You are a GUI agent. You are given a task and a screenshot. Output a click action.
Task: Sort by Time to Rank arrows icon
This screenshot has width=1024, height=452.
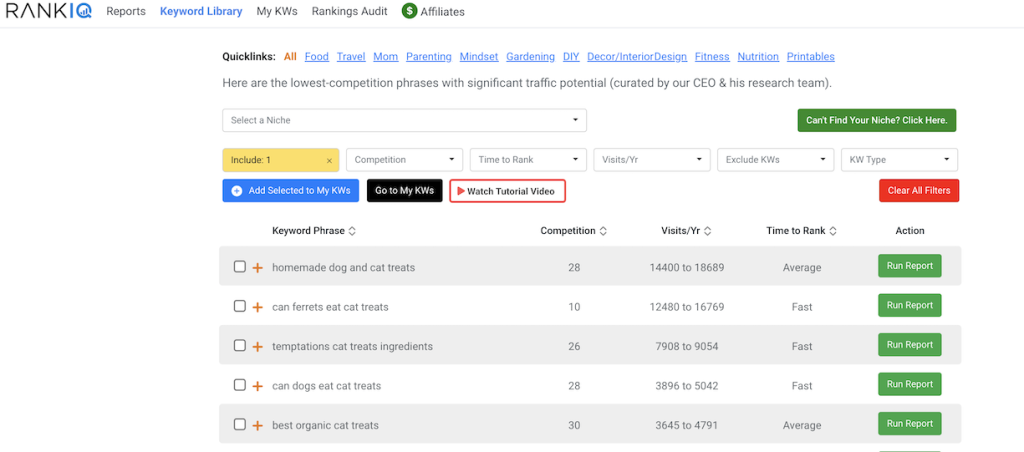(x=833, y=231)
